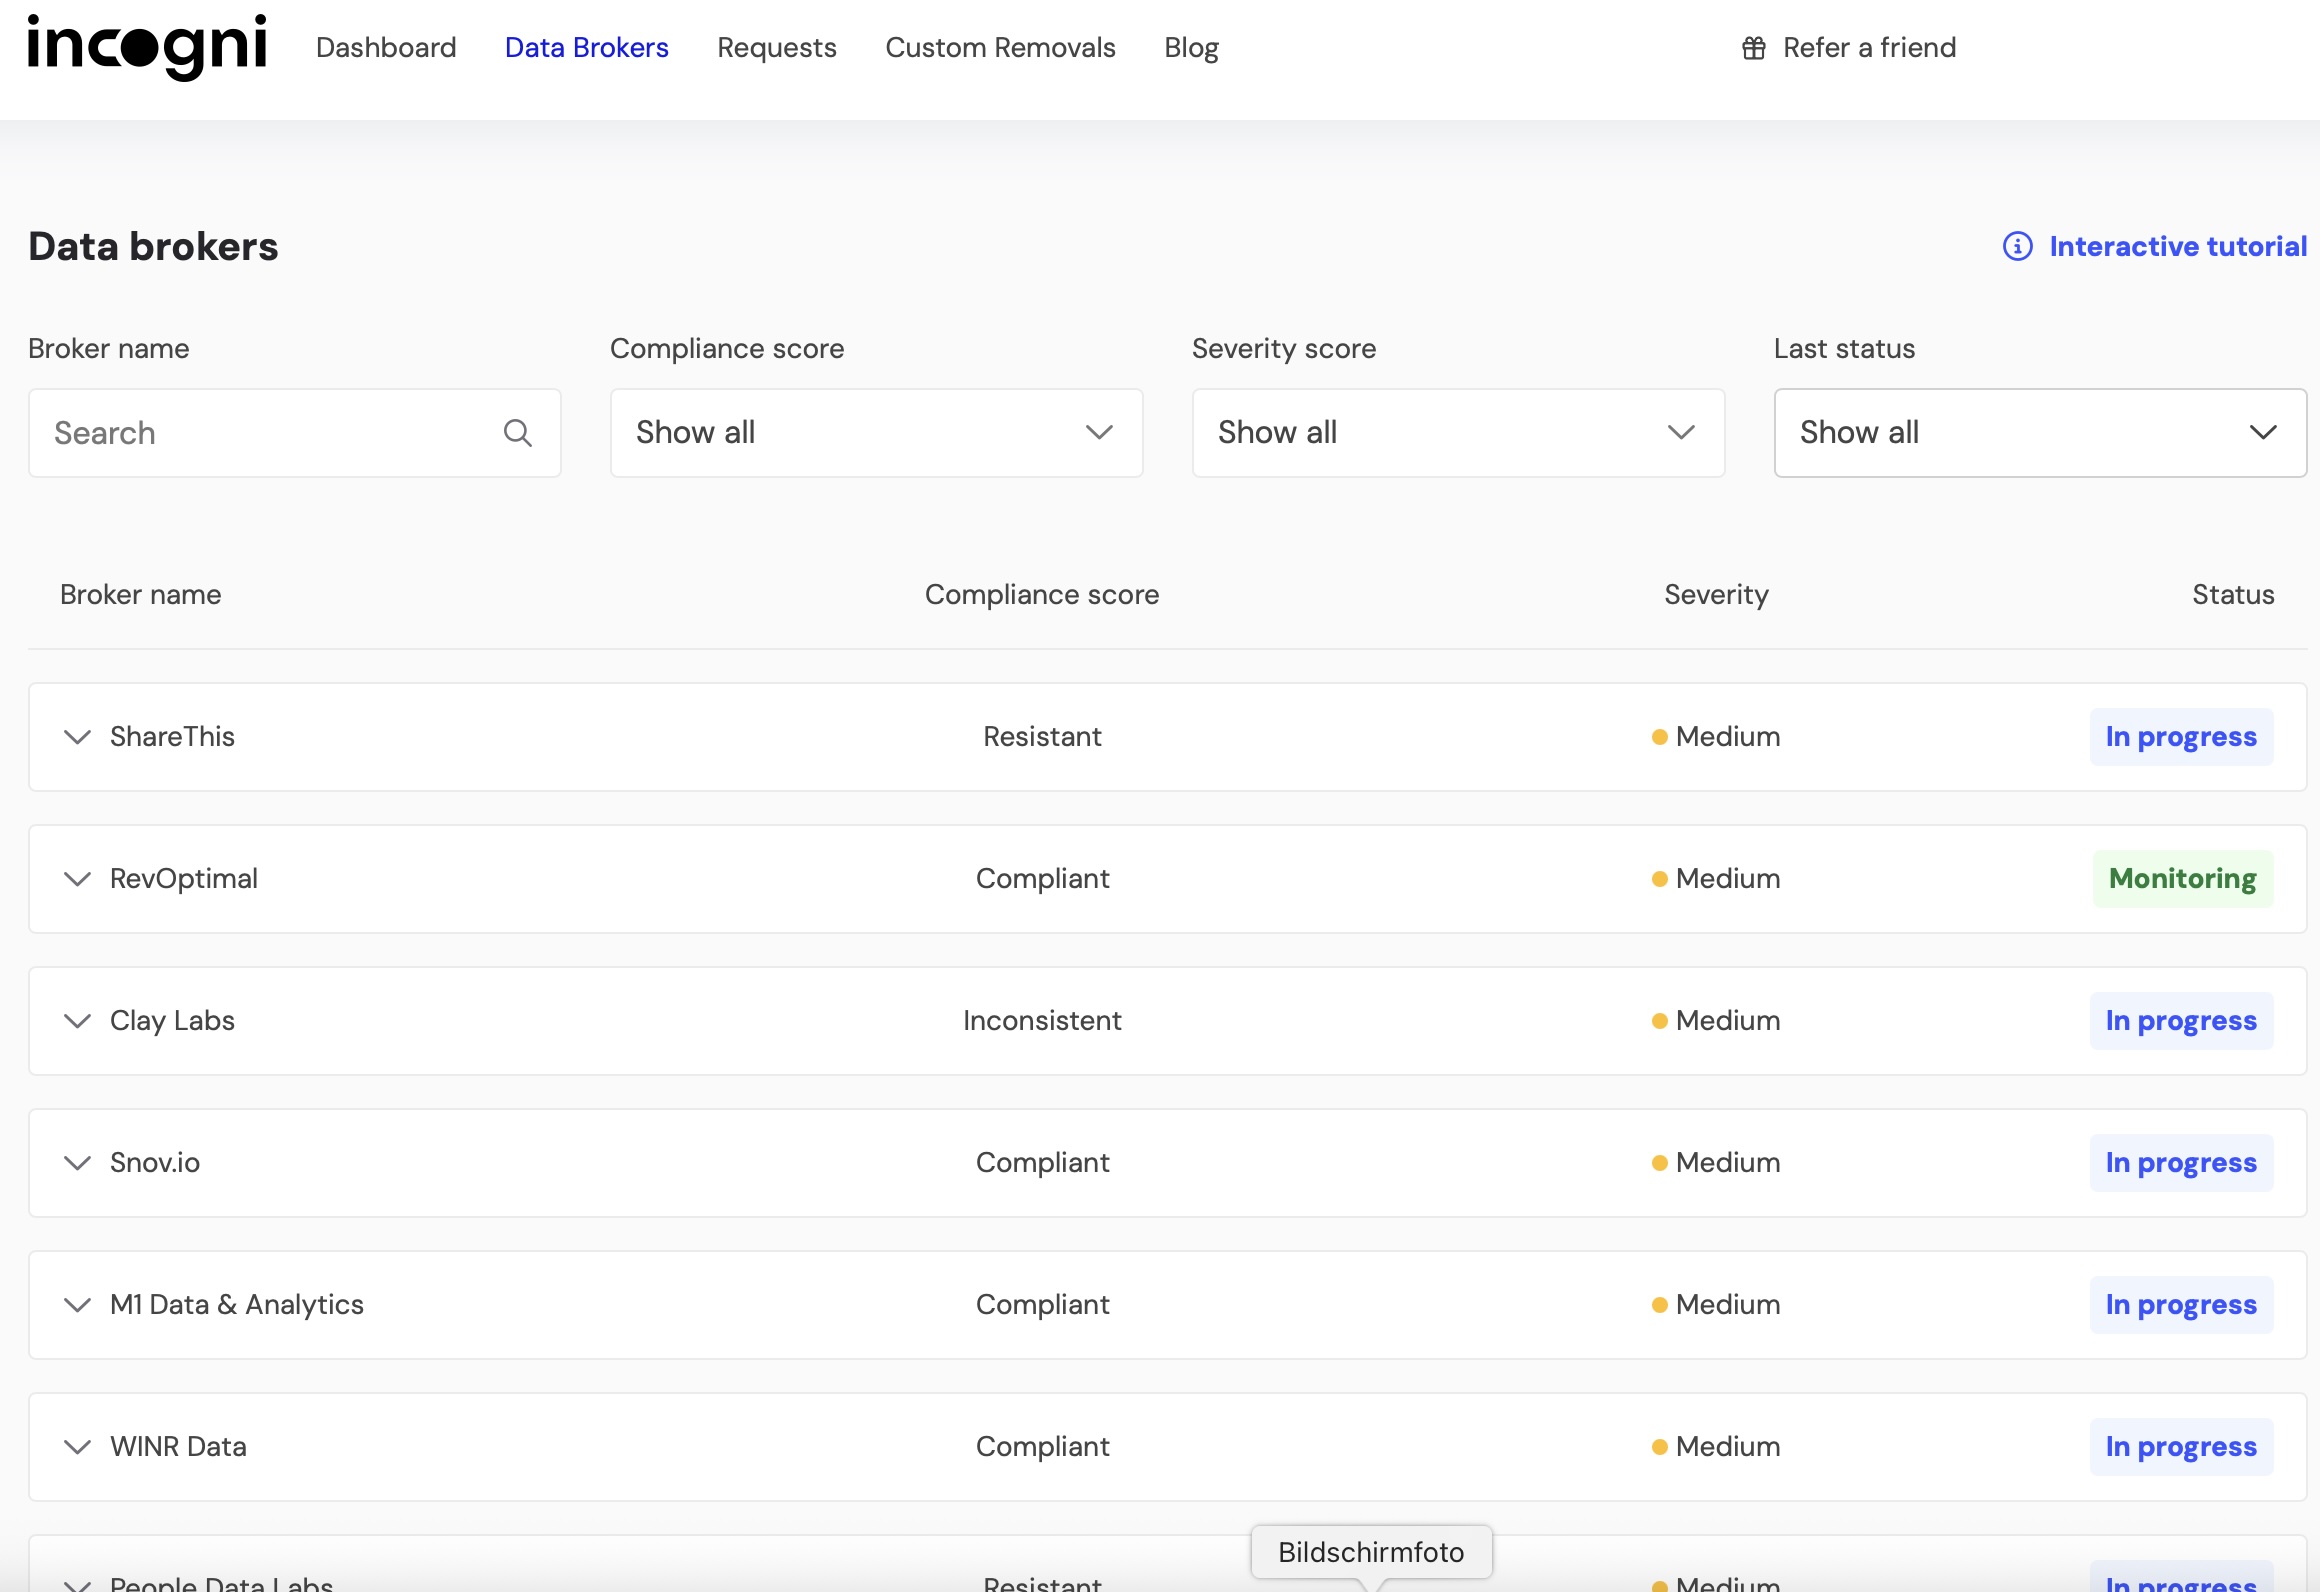Open Severity score filter dropdown
The image size is (2320, 1592).
pyautogui.click(x=1458, y=433)
